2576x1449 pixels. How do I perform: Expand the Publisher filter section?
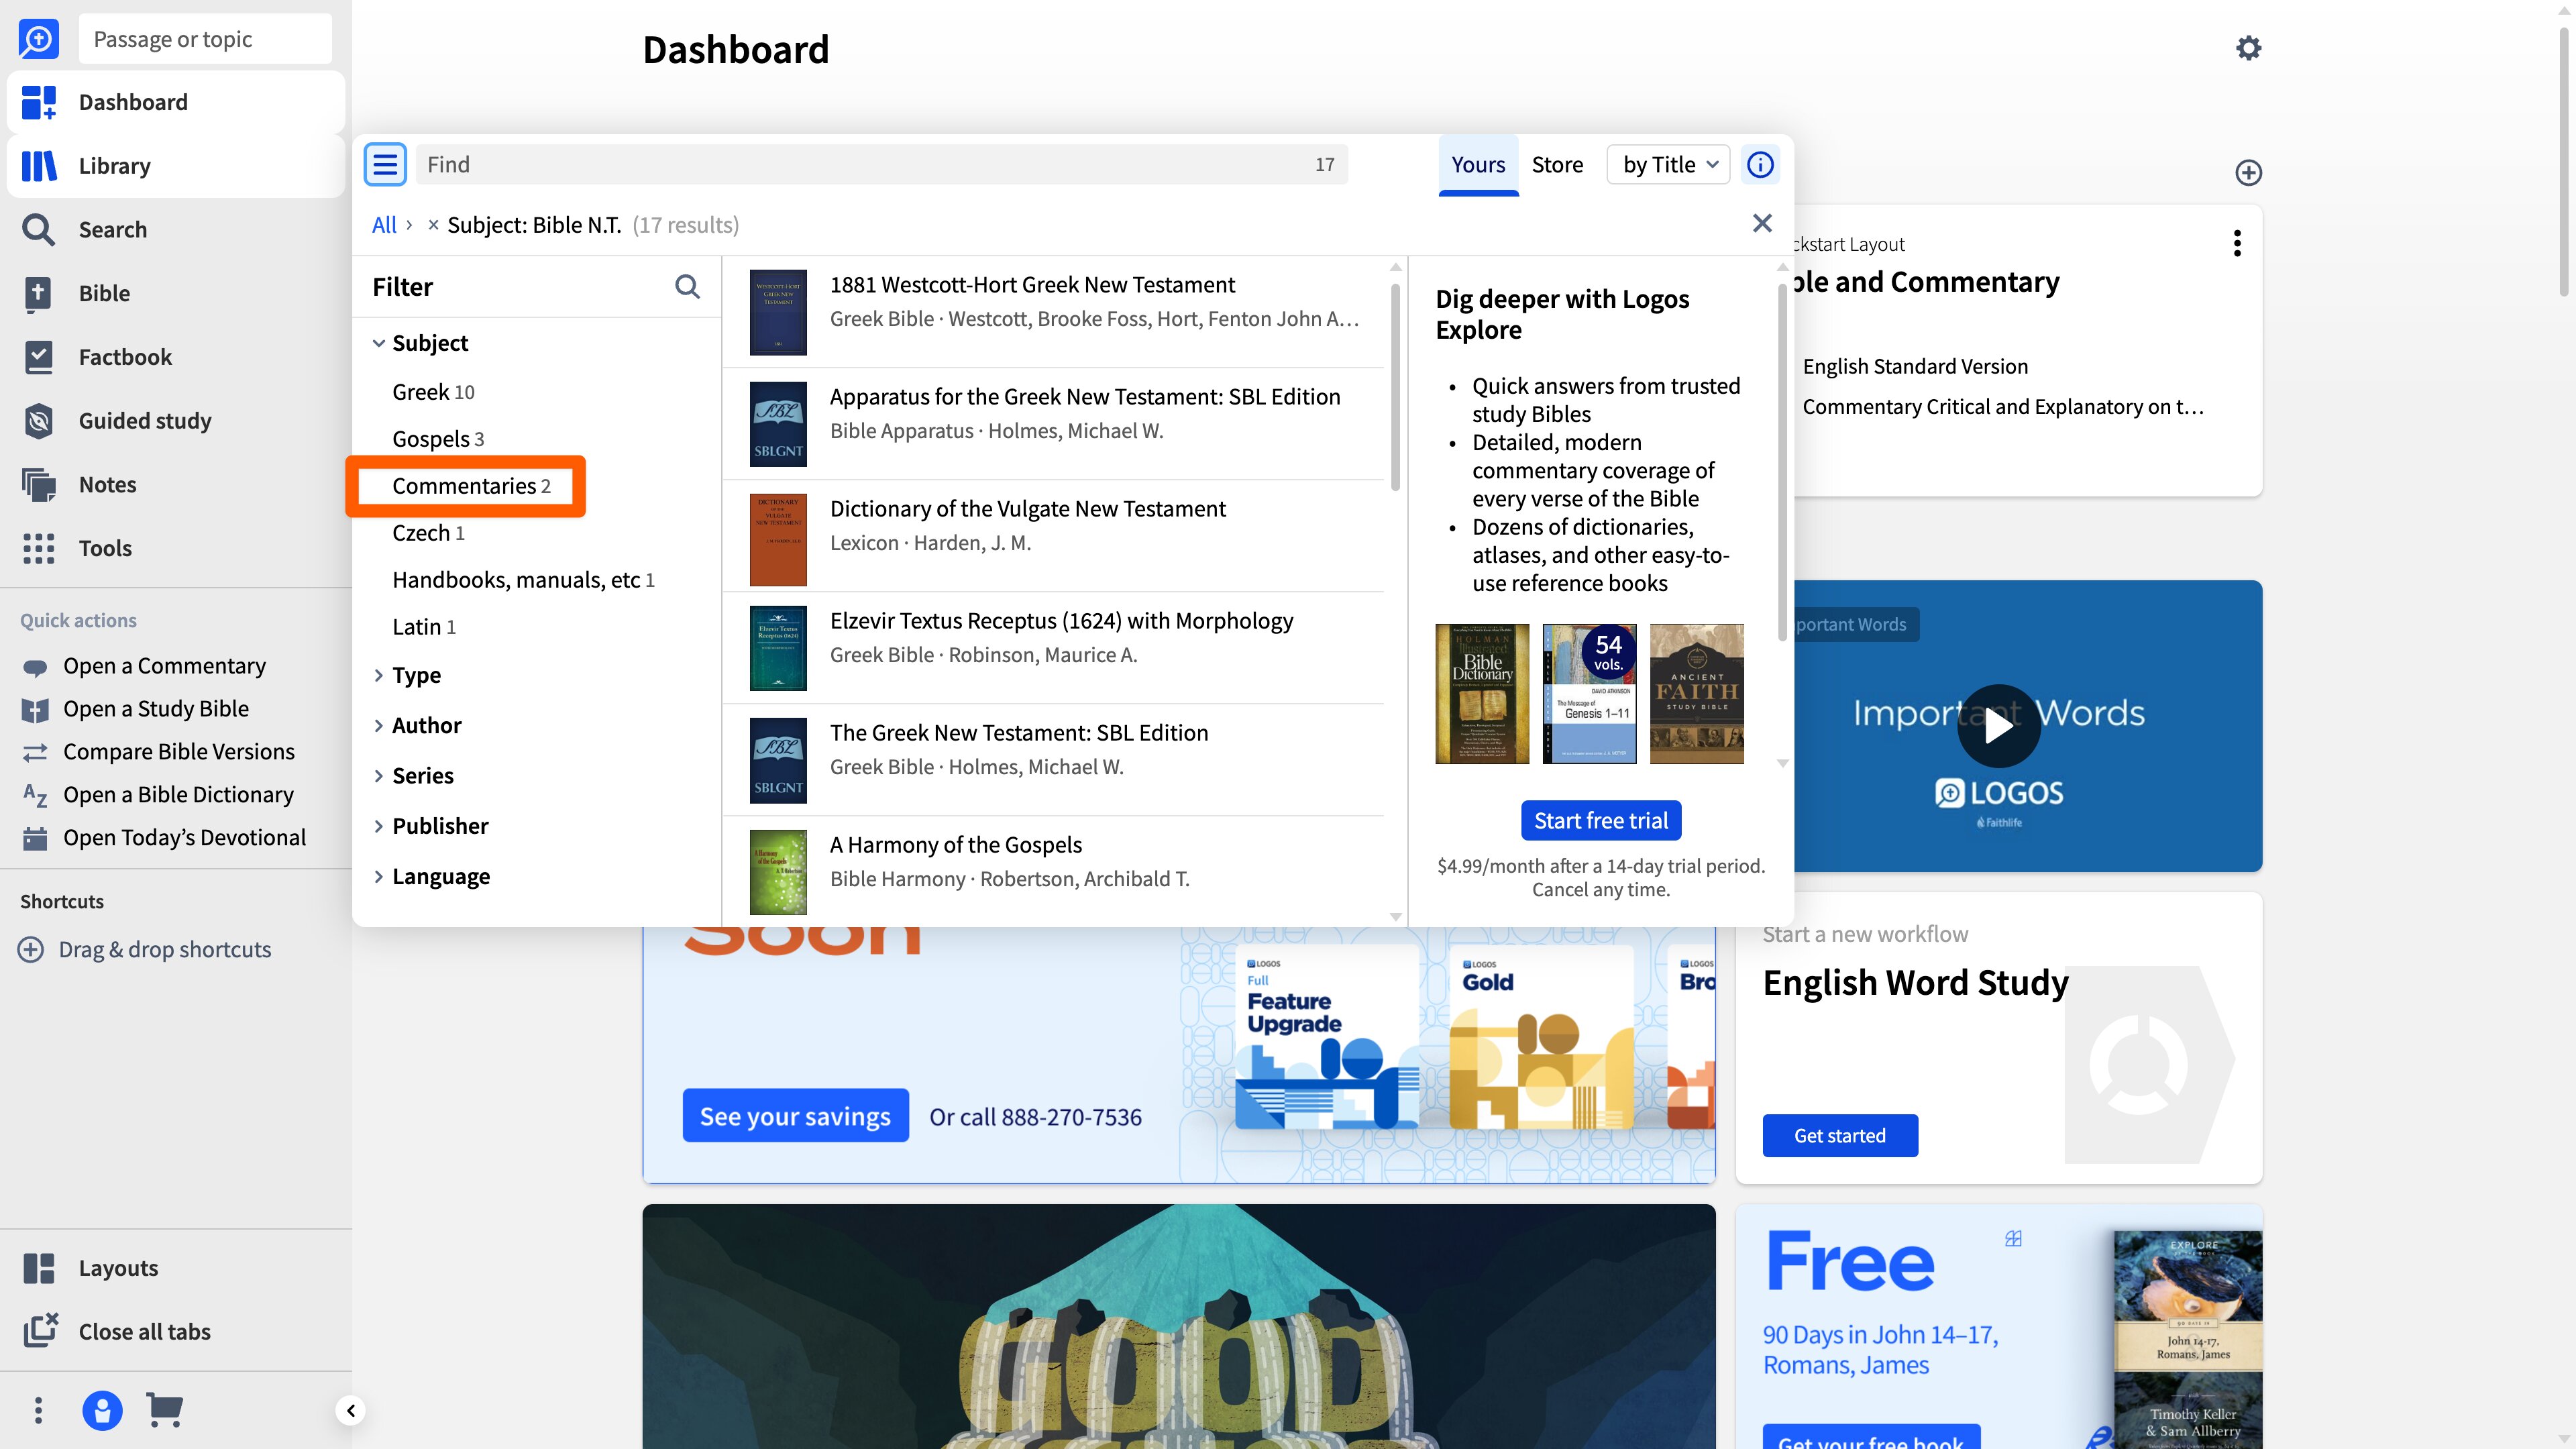(379, 826)
